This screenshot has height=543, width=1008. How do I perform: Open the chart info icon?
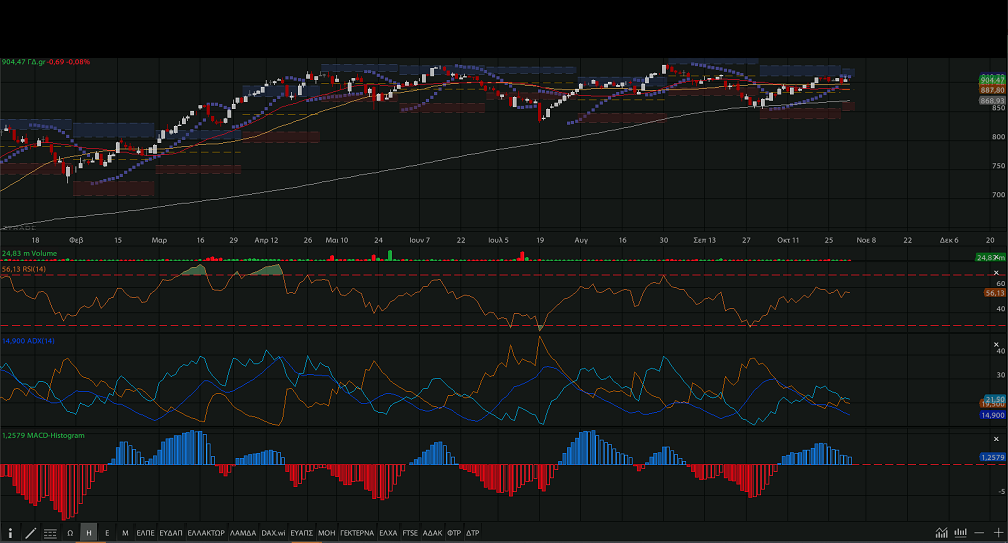pos(10,533)
